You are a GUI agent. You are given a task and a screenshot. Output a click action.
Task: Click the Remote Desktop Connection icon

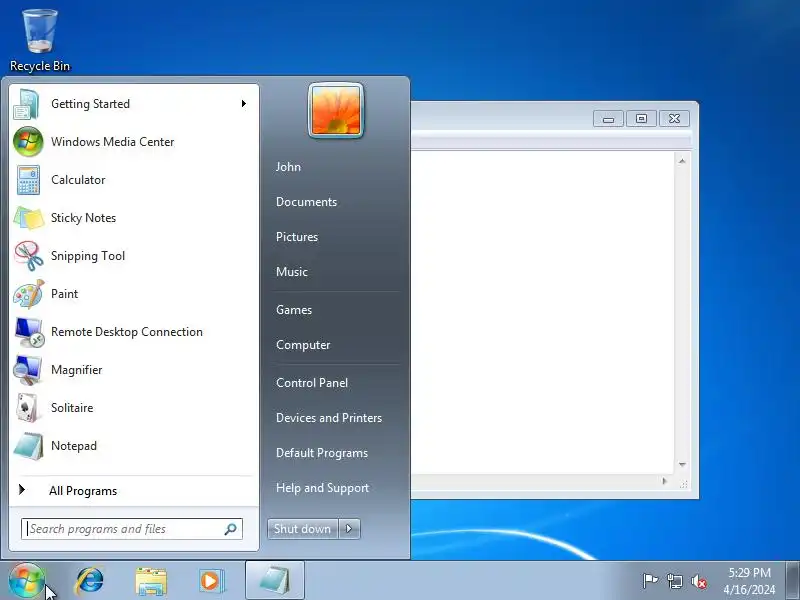click(29, 332)
